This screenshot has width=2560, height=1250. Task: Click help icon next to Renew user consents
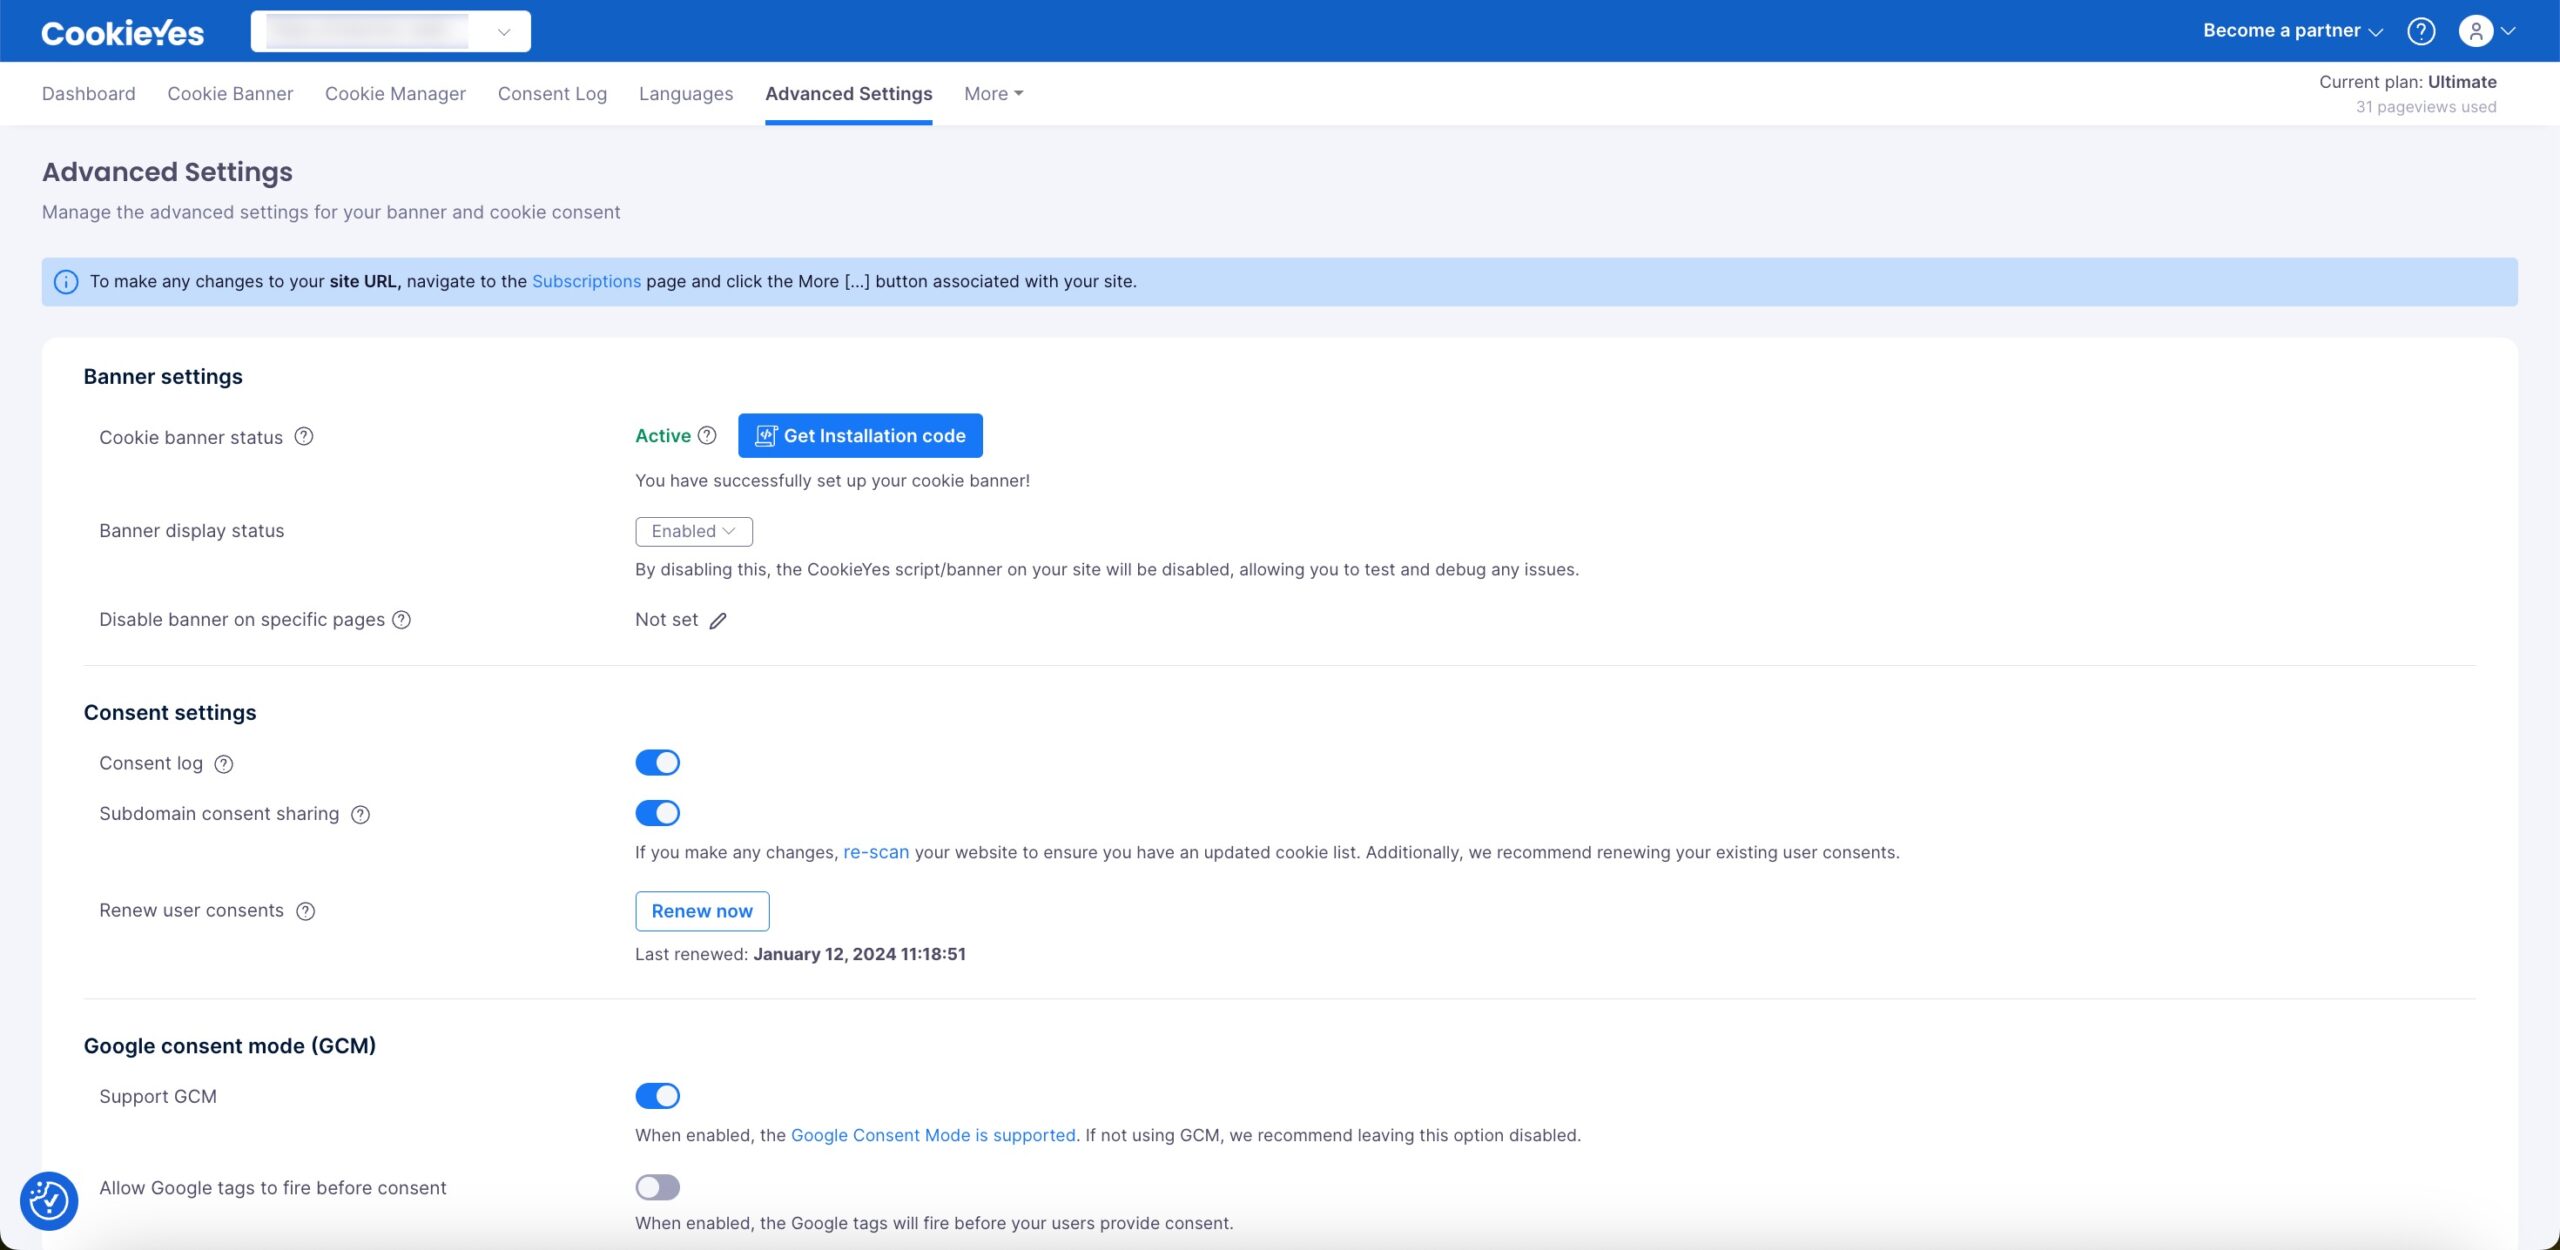pos(306,911)
